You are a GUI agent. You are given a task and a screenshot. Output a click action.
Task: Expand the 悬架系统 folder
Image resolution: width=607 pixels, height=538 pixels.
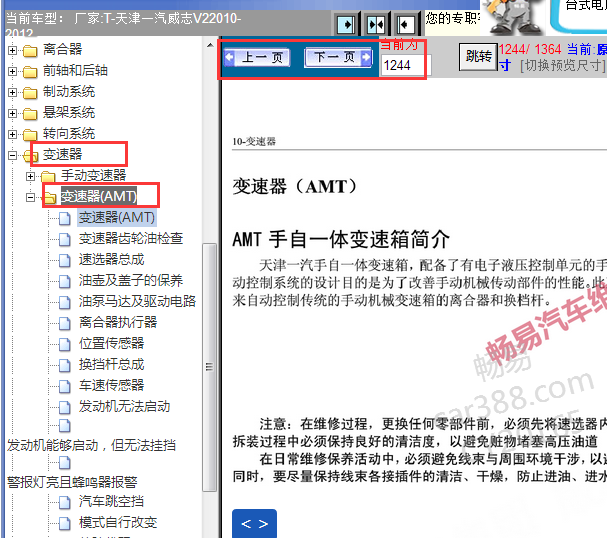tap(12, 113)
